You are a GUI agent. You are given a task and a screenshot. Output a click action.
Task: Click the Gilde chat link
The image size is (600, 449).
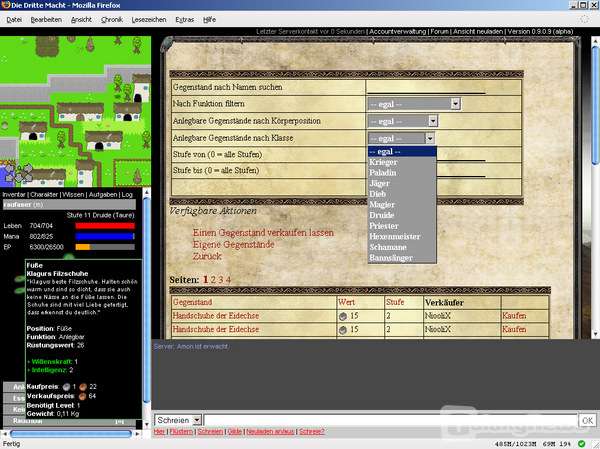pyautogui.click(x=235, y=432)
